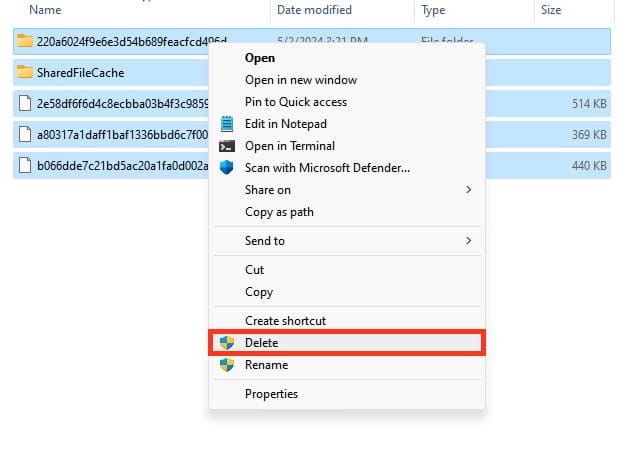
Task: Click the admin shield icon next to Rename
Action: [226, 365]
